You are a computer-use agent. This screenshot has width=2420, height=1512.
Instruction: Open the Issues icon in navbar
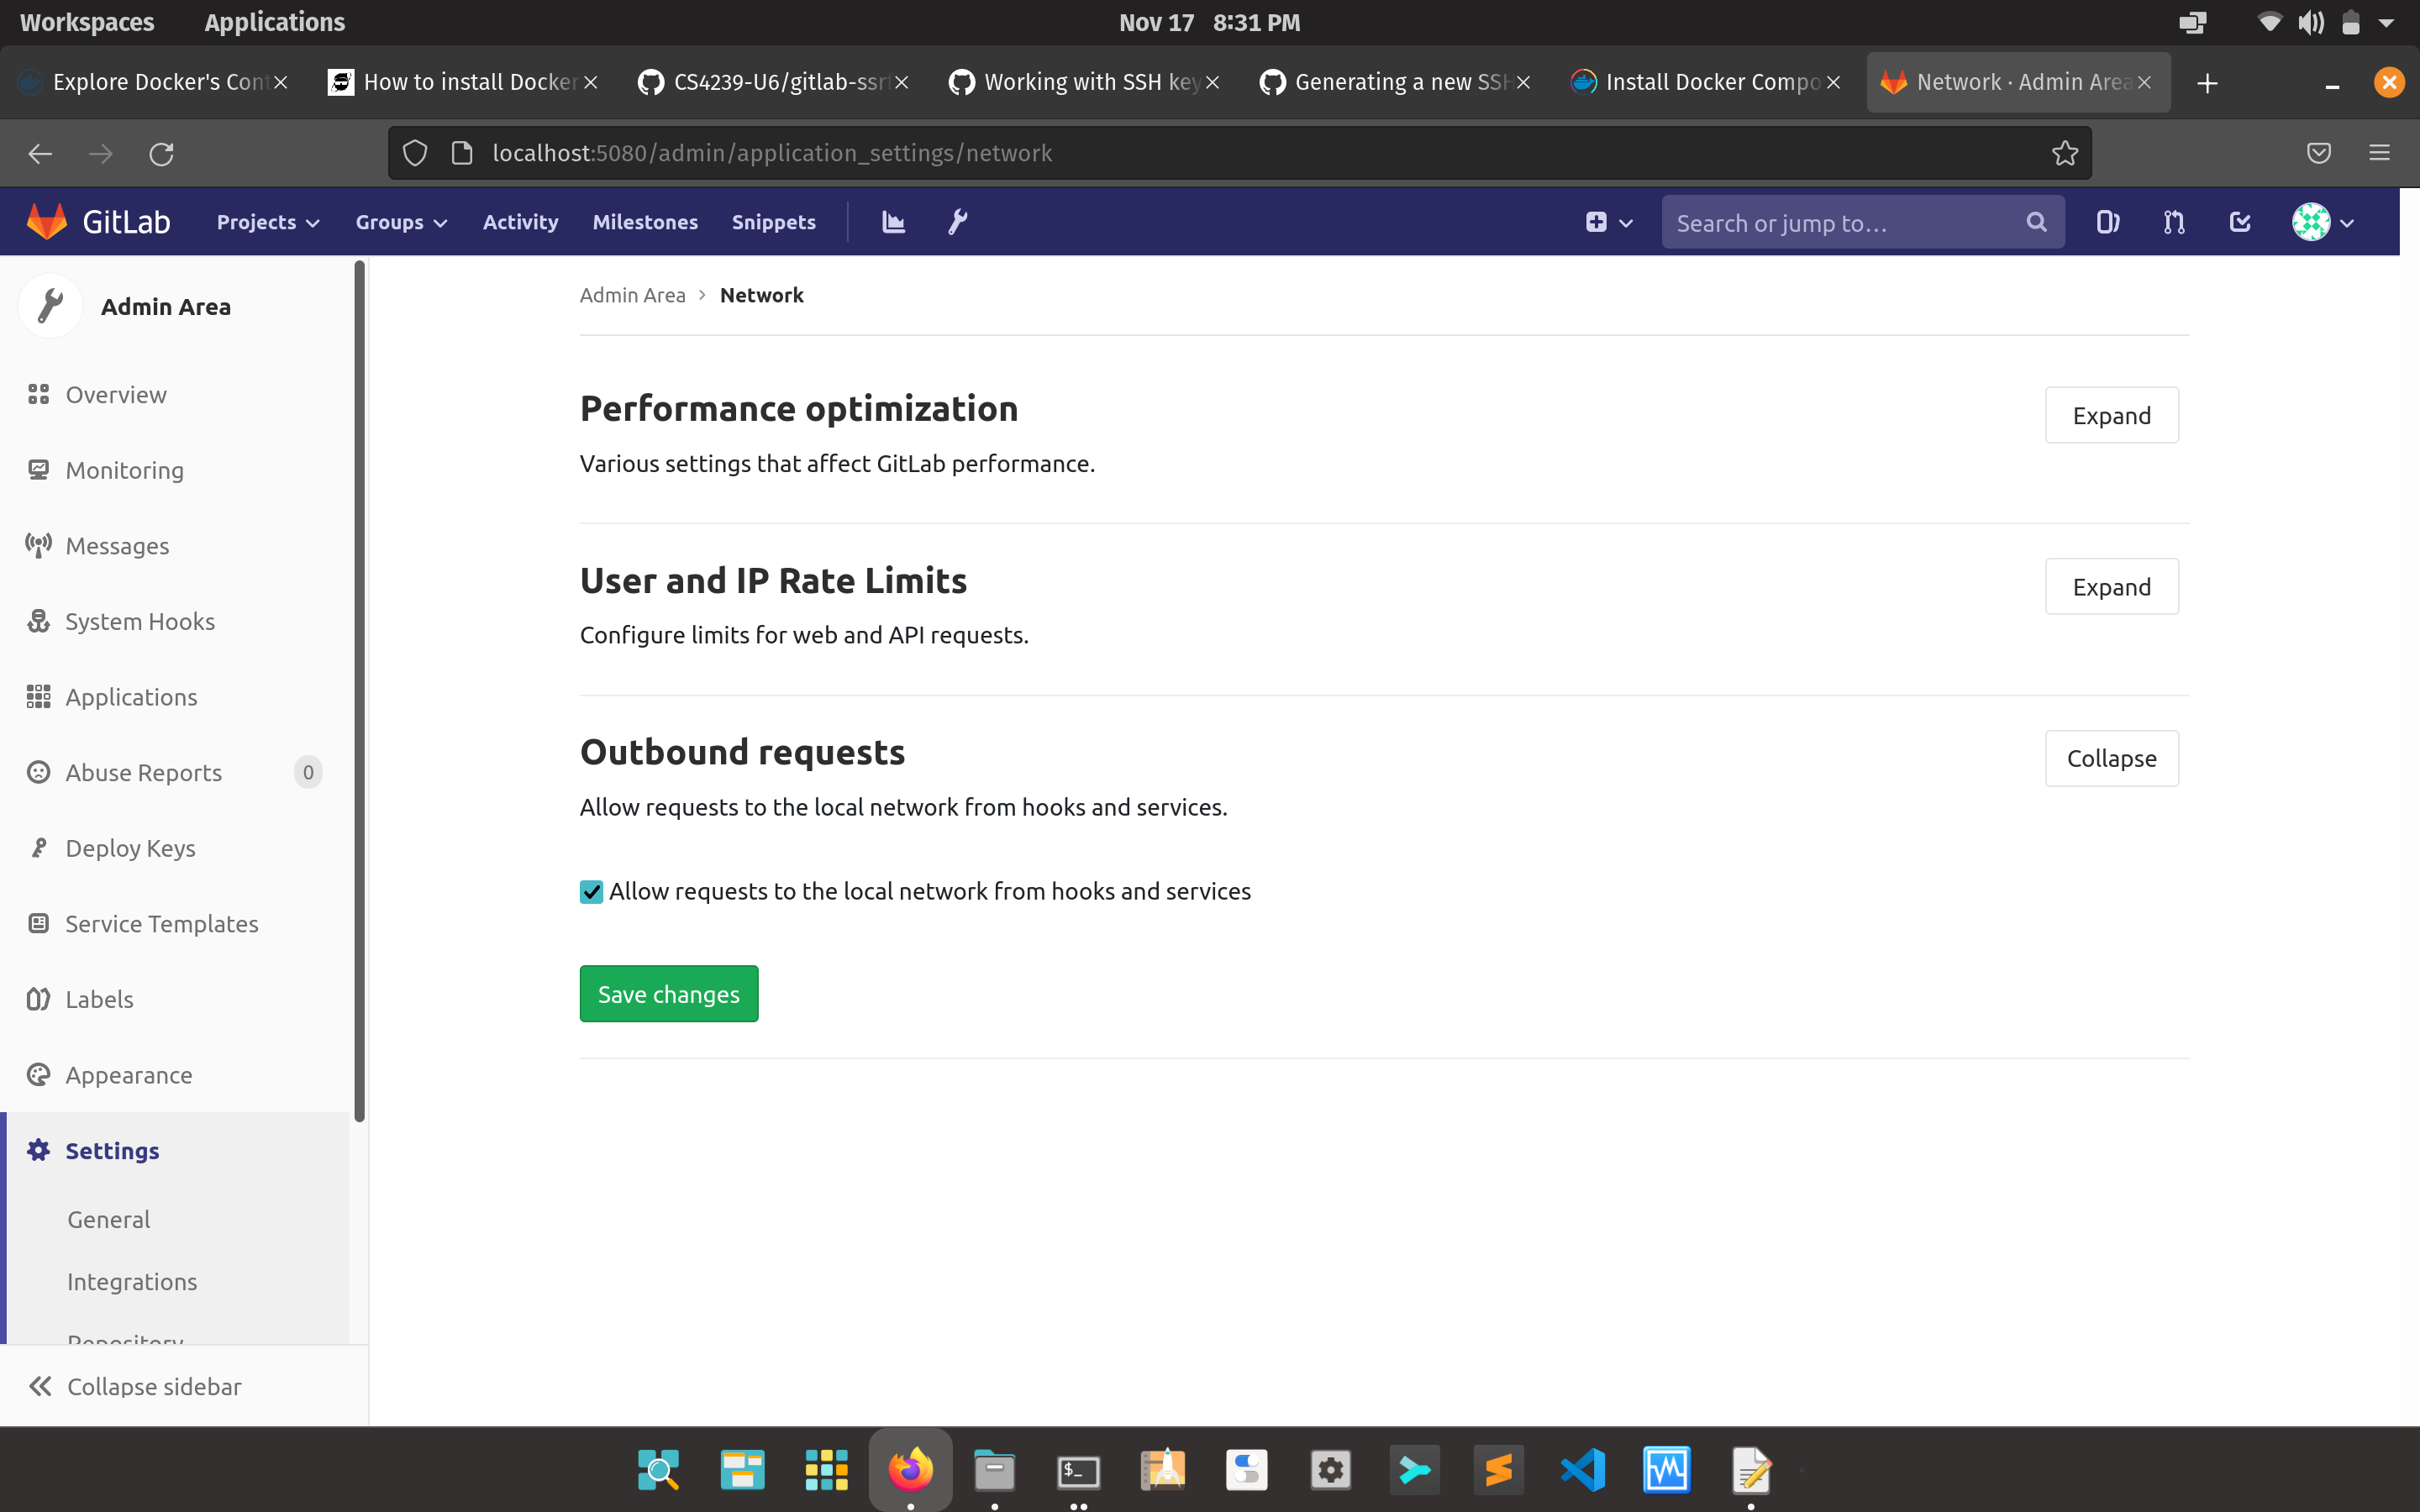[x=2108, y=222]
